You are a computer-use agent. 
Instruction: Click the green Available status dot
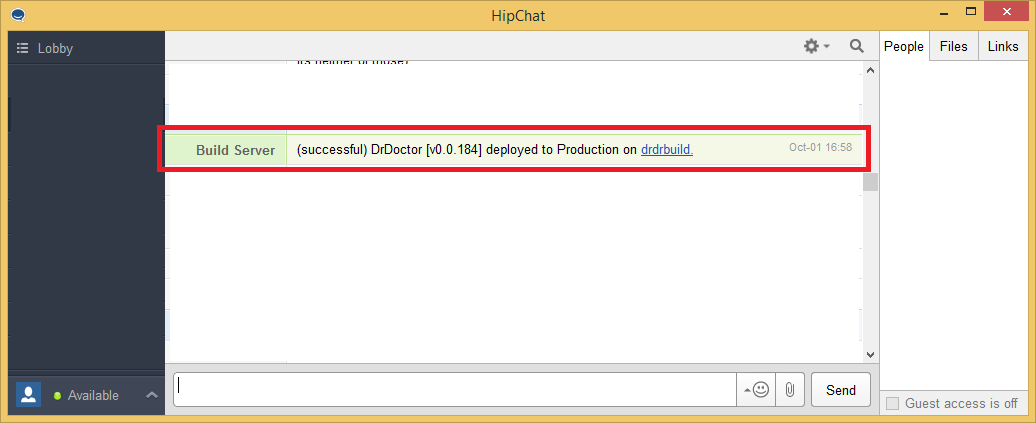(x=58, y=396)
